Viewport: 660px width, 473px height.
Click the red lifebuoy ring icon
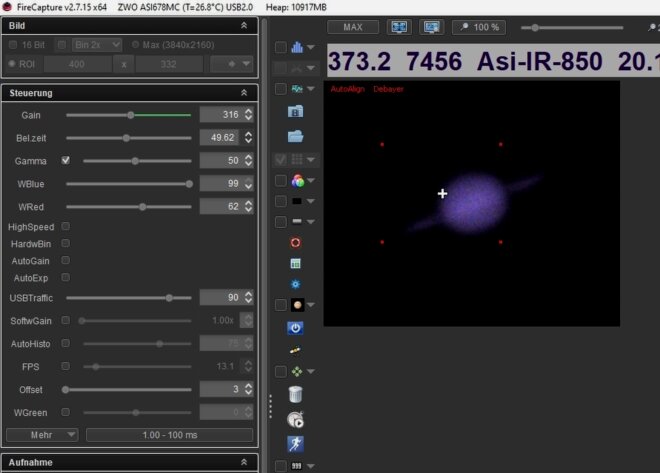click(x=296, y=242)
